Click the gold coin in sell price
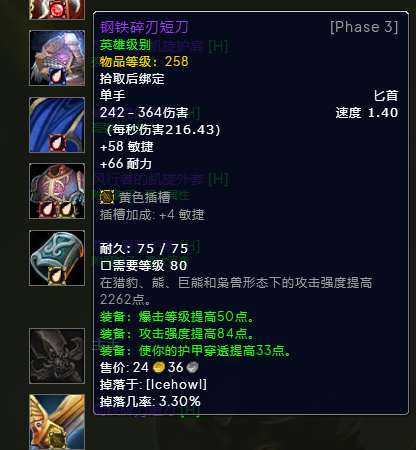416x450 pixels. (159, 367)
